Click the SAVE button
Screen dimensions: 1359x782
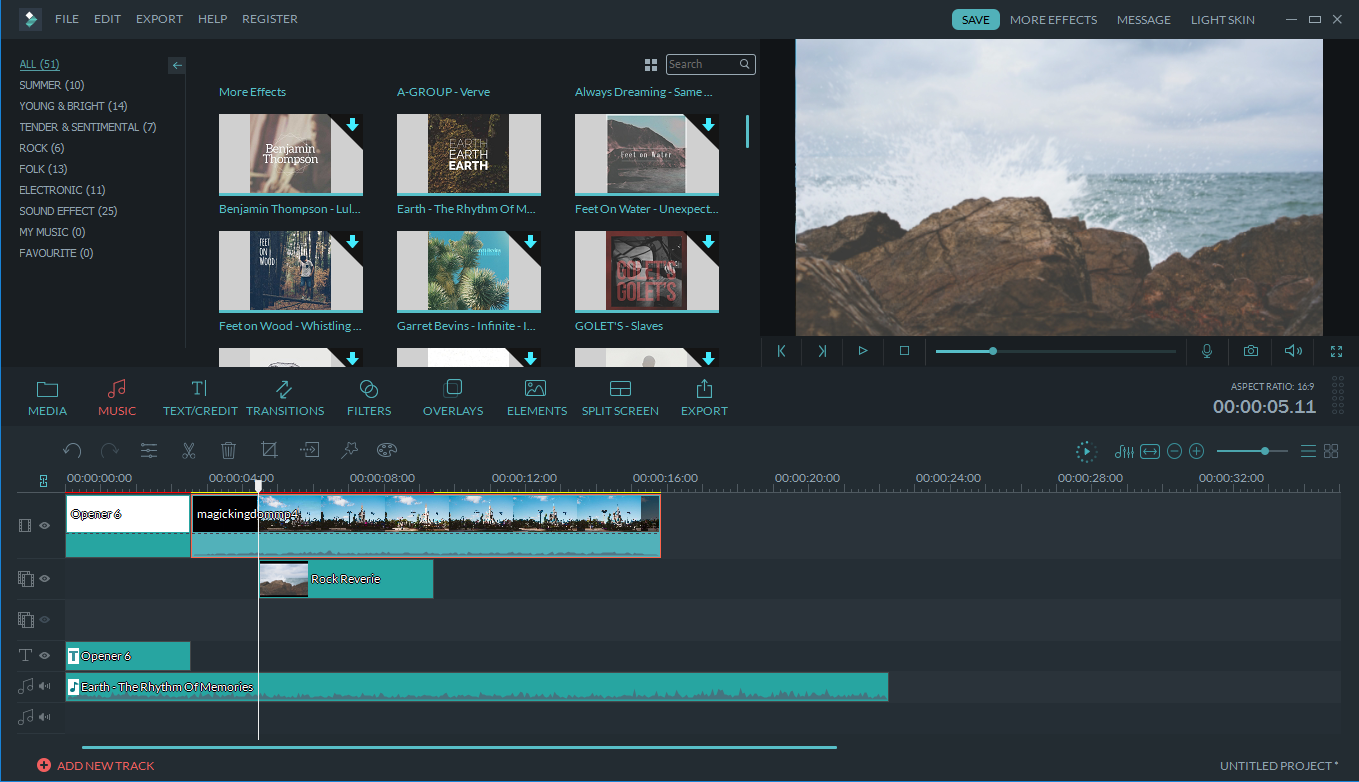(975, 18)
